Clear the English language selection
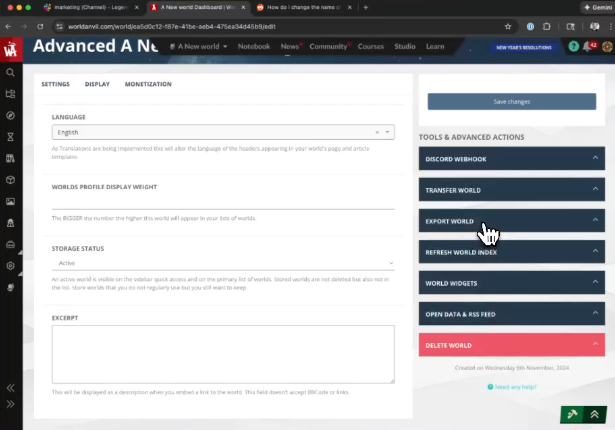Viewport: 615px width, 430px height. tap(377, 133)
